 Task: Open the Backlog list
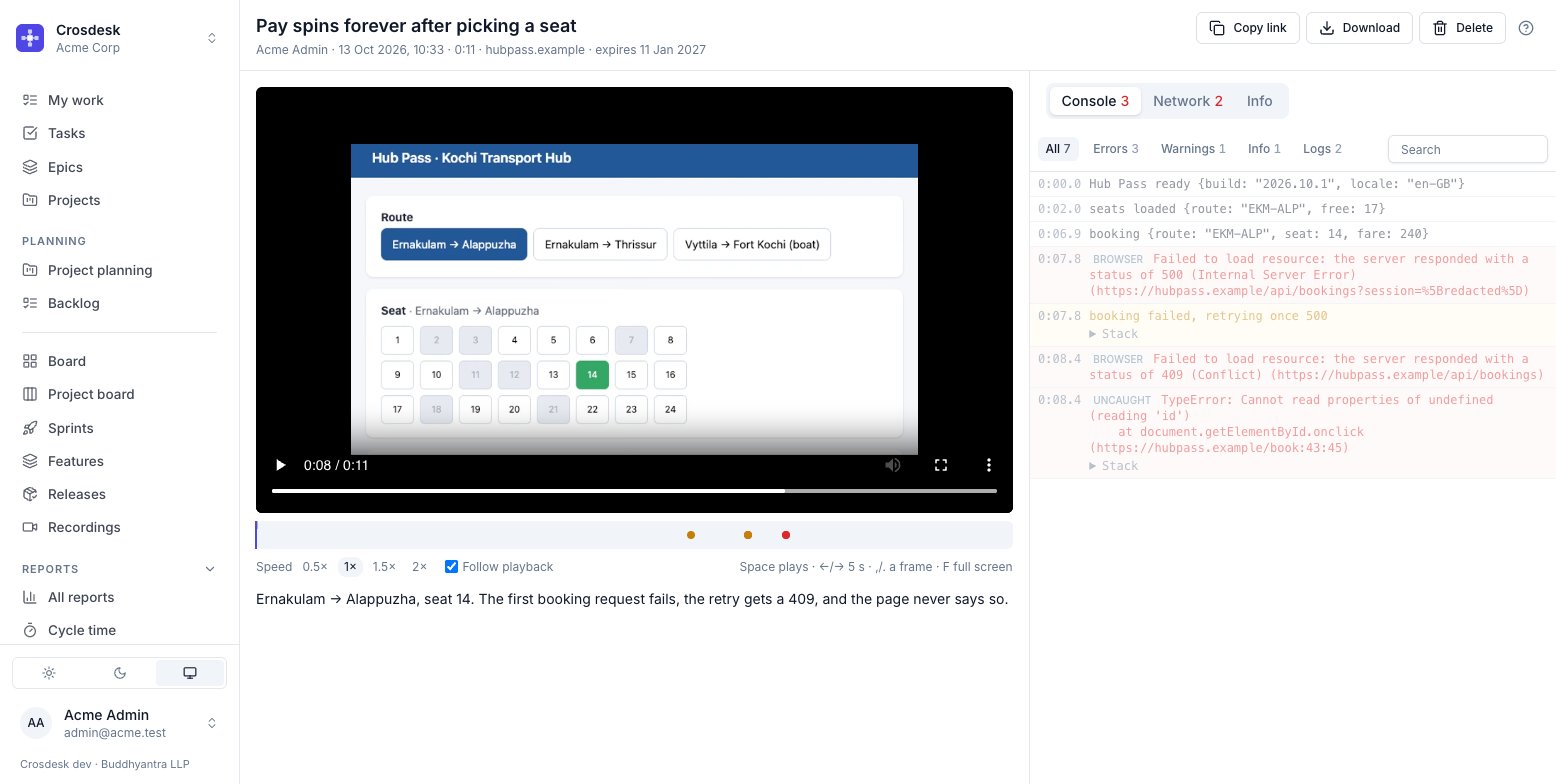coord(120,303)
